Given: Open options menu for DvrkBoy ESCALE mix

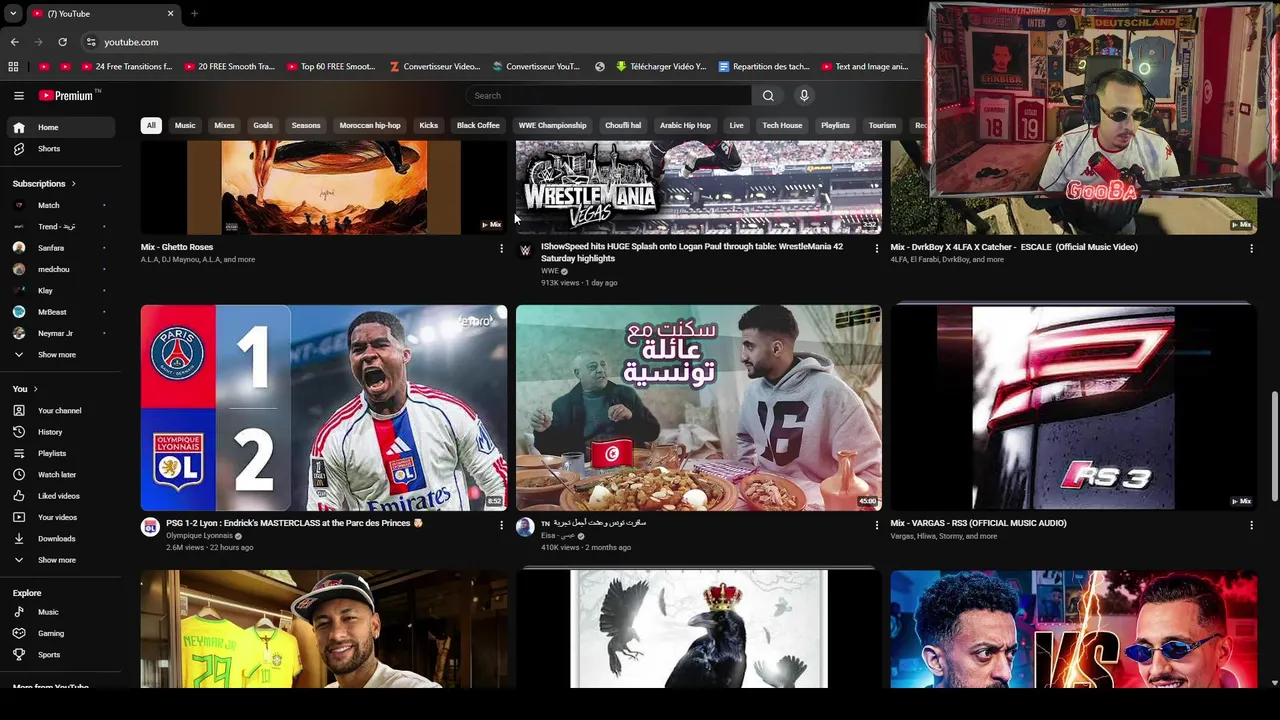Looking at the screenshot, I should [x=1251, y=248].
